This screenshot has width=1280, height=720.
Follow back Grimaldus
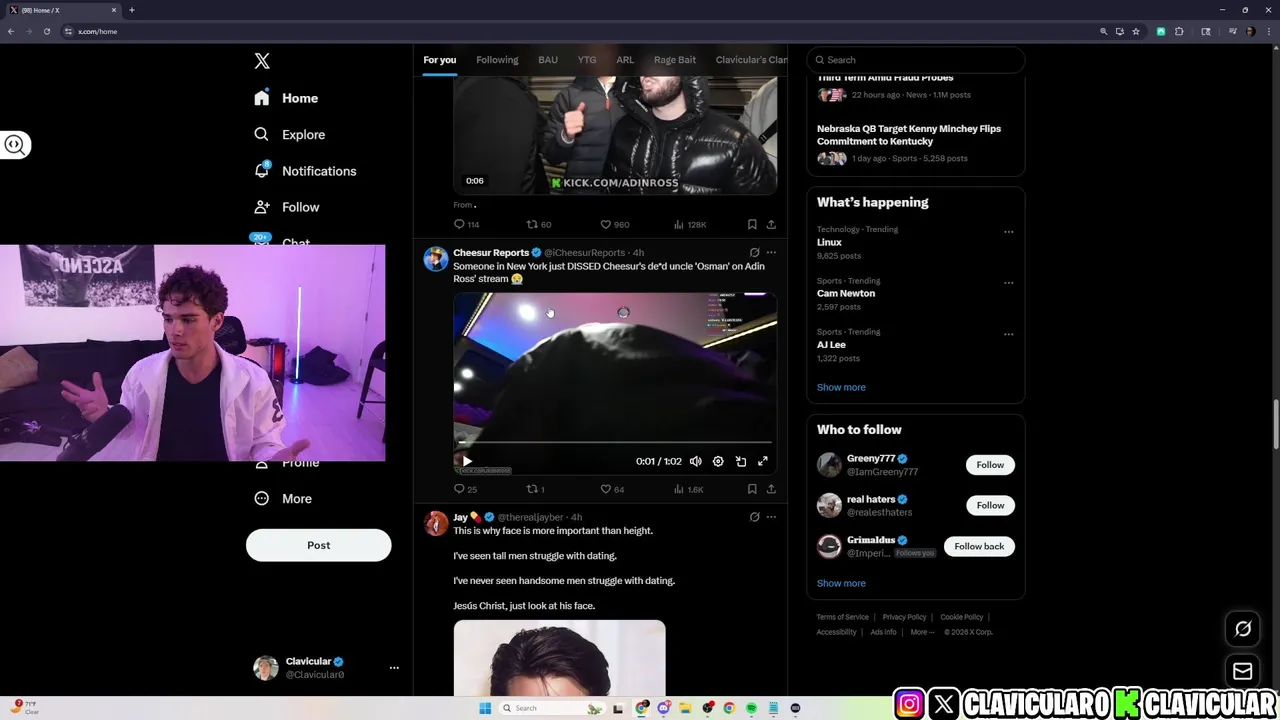tap(979, 546)
